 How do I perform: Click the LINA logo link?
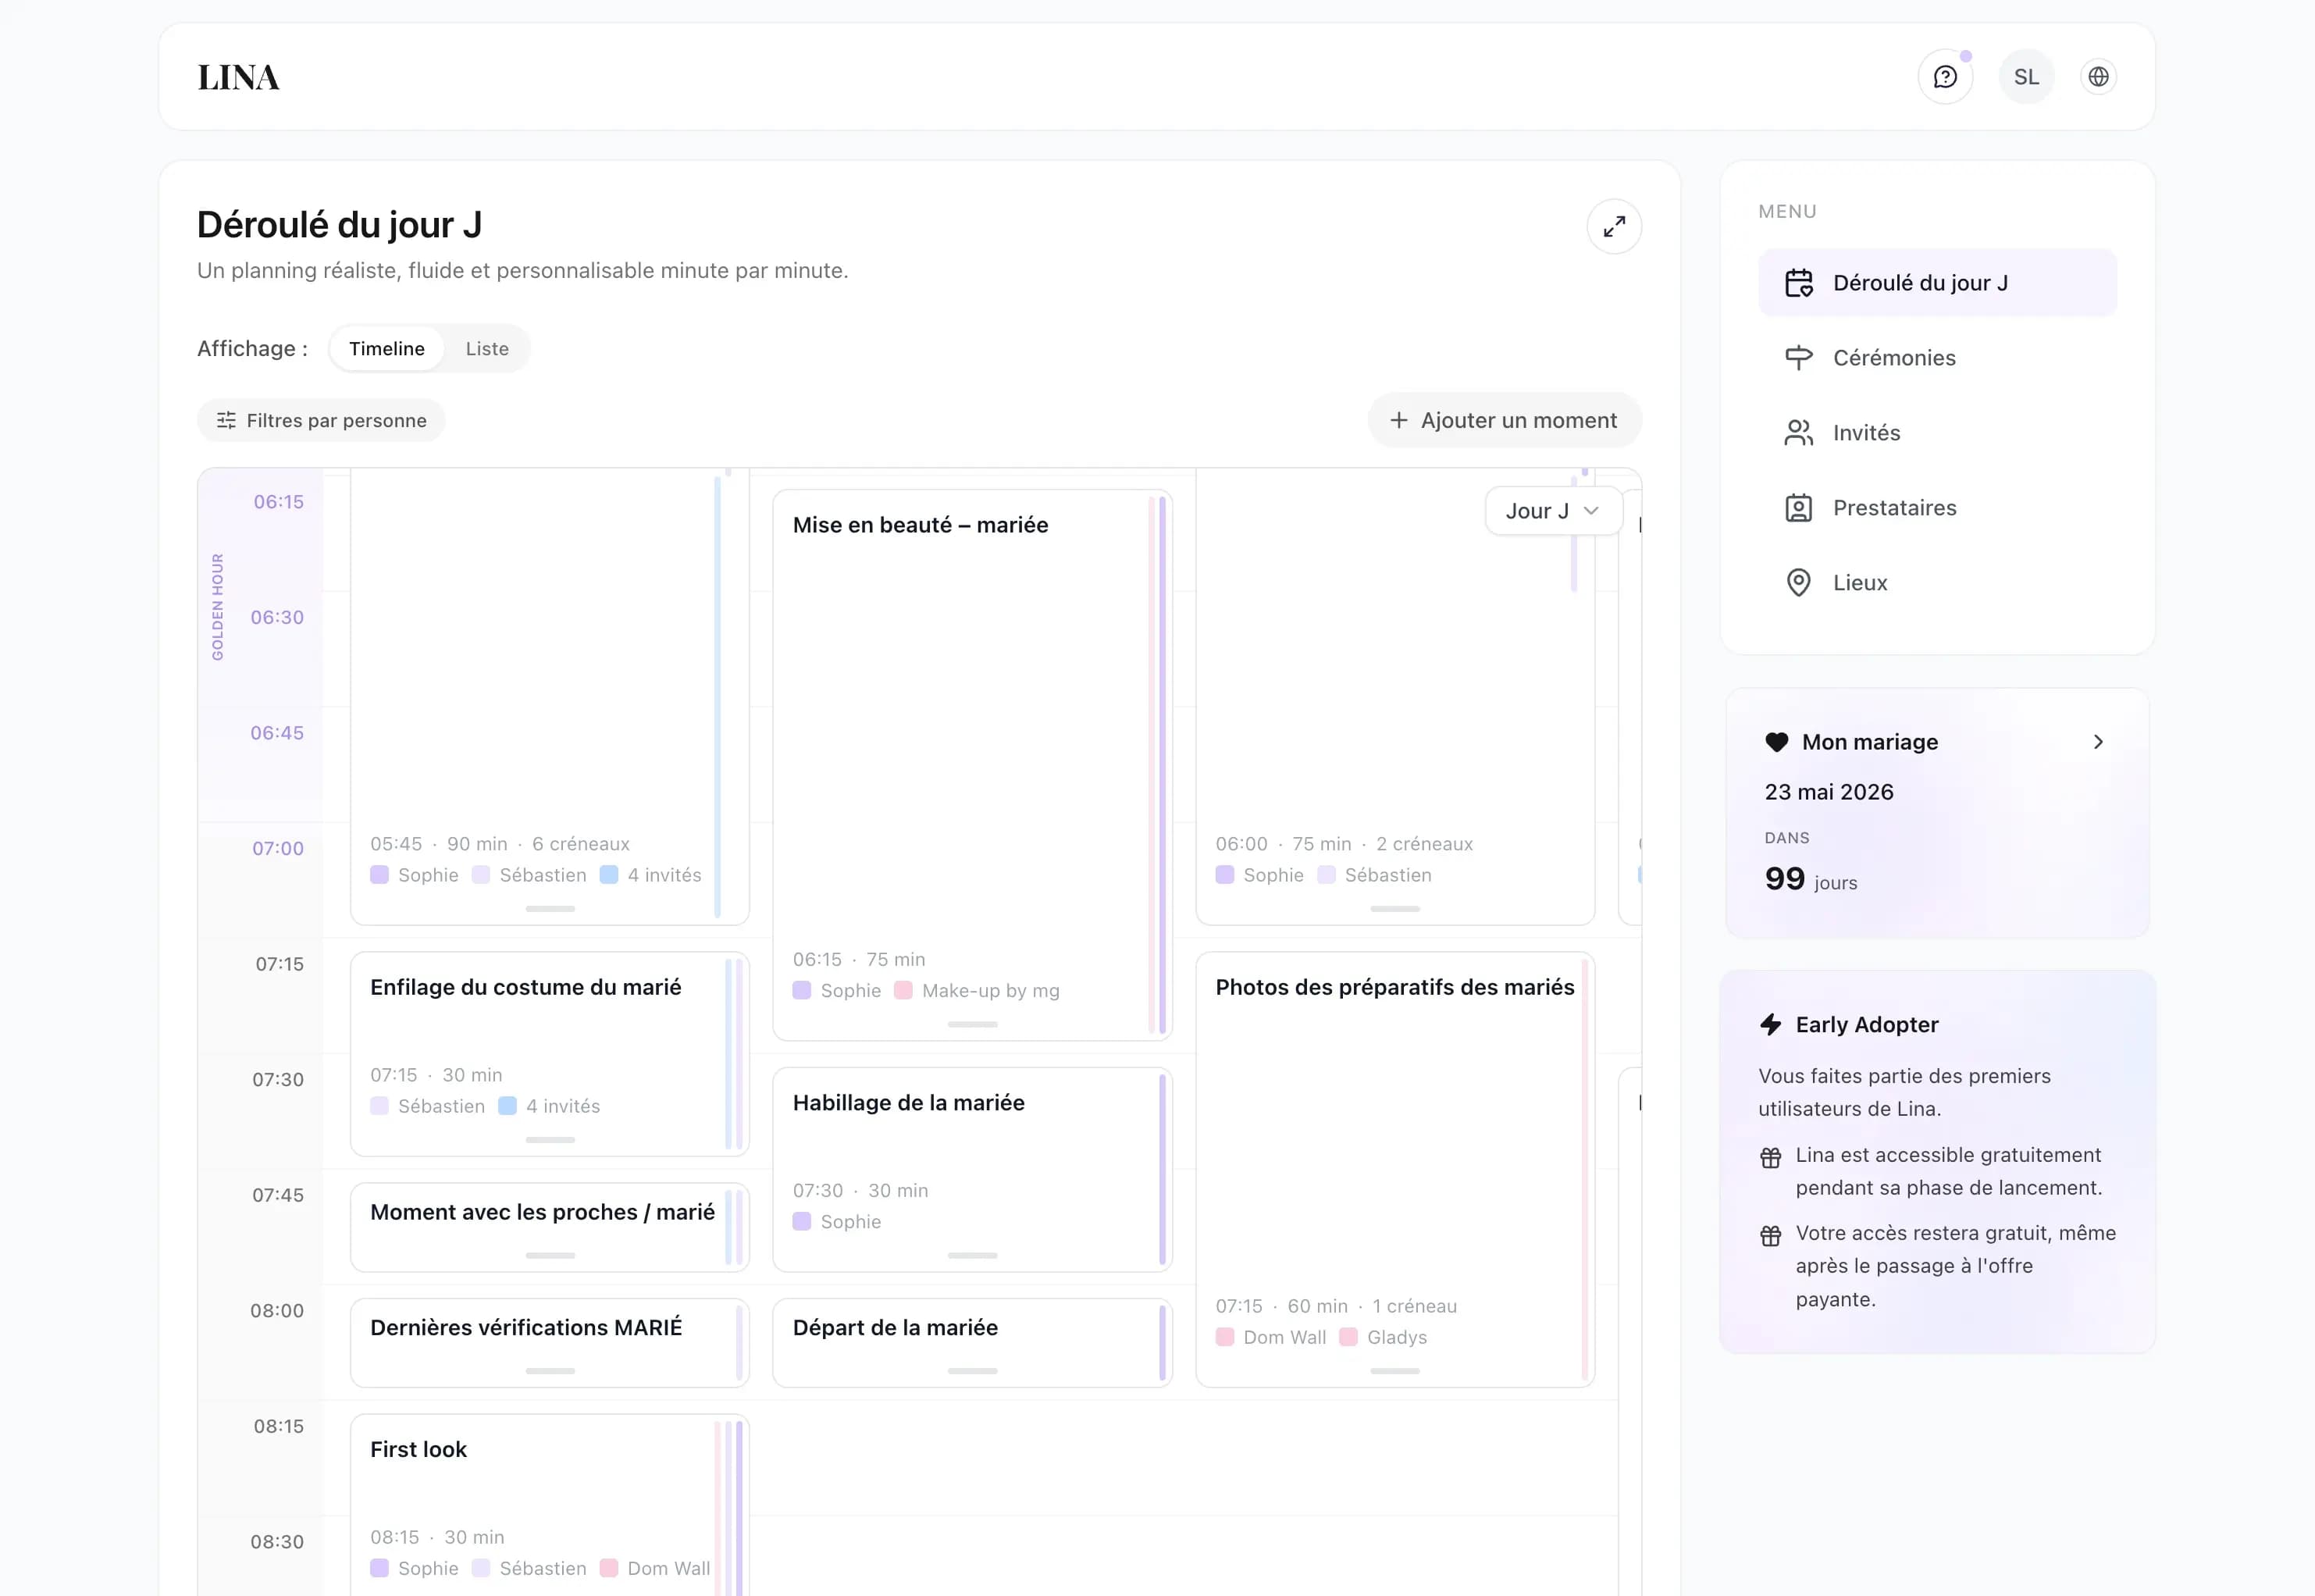238,77
